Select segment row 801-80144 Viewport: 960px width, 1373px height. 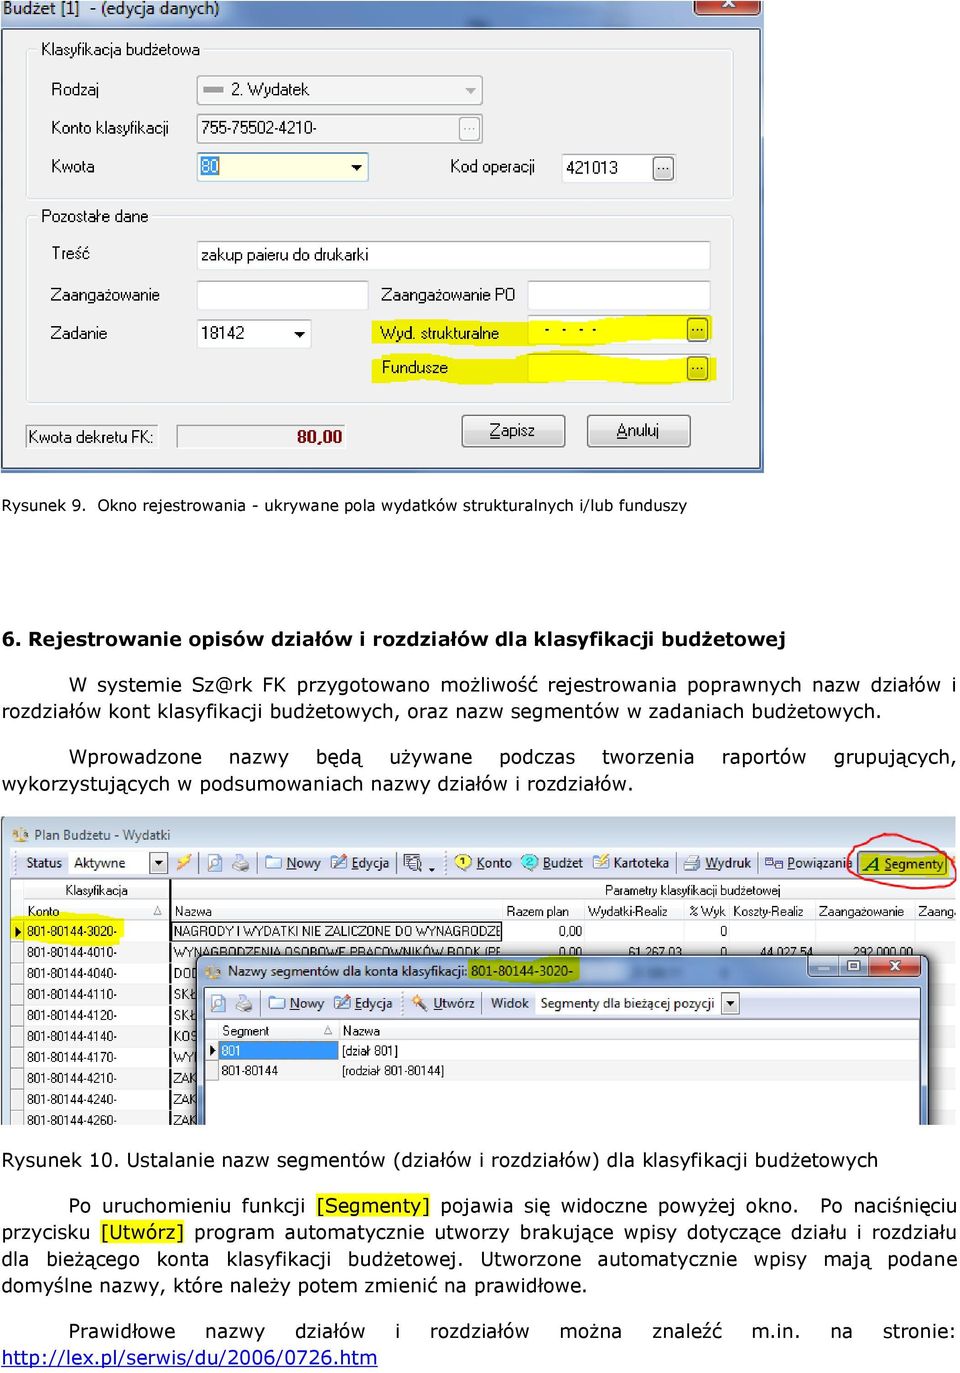(278, 1071)
